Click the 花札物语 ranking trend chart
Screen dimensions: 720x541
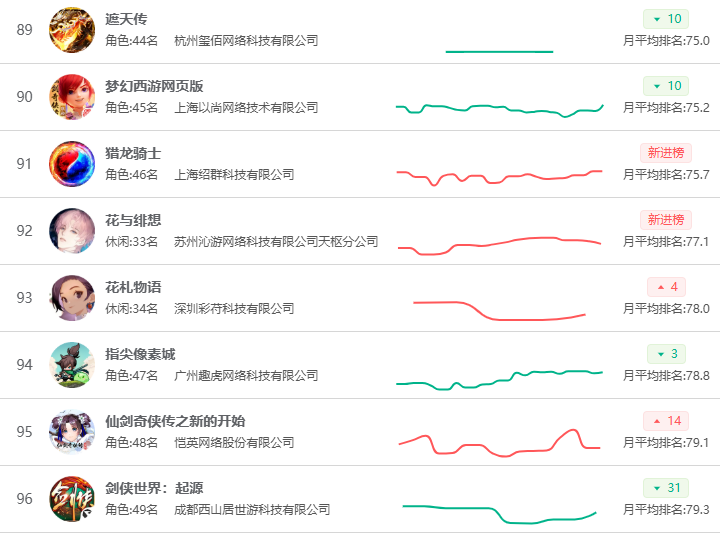498,310
